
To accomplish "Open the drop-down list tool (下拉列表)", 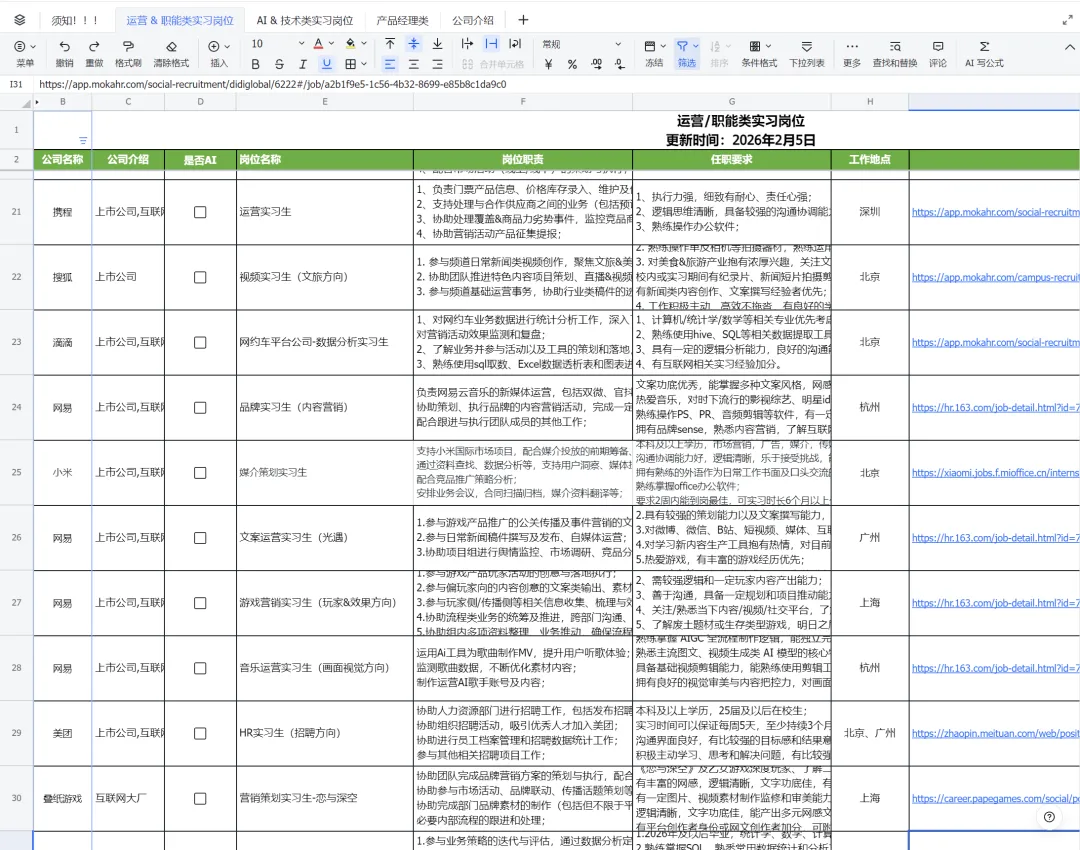I will tap(807, 53).
